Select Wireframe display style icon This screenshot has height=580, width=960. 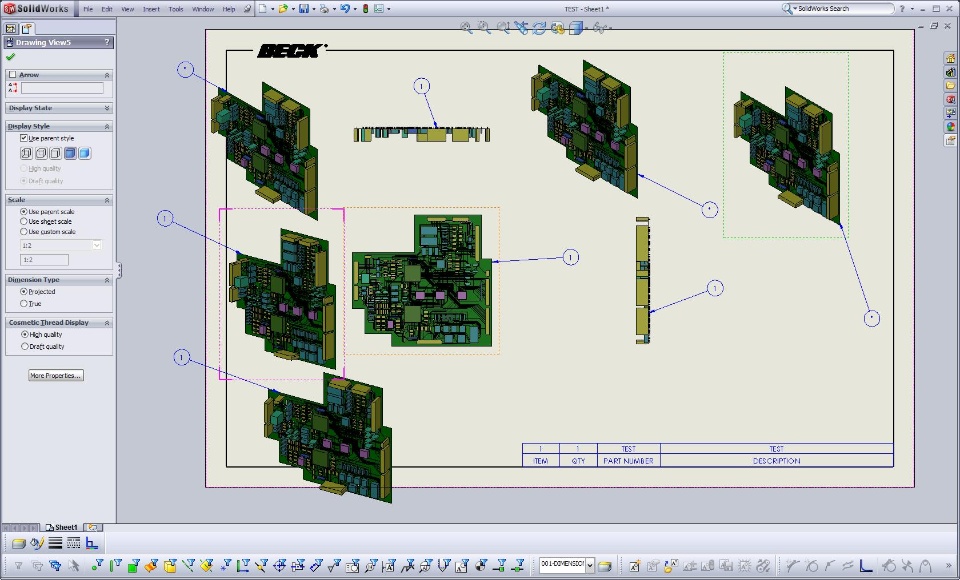[x=26, y=153]
